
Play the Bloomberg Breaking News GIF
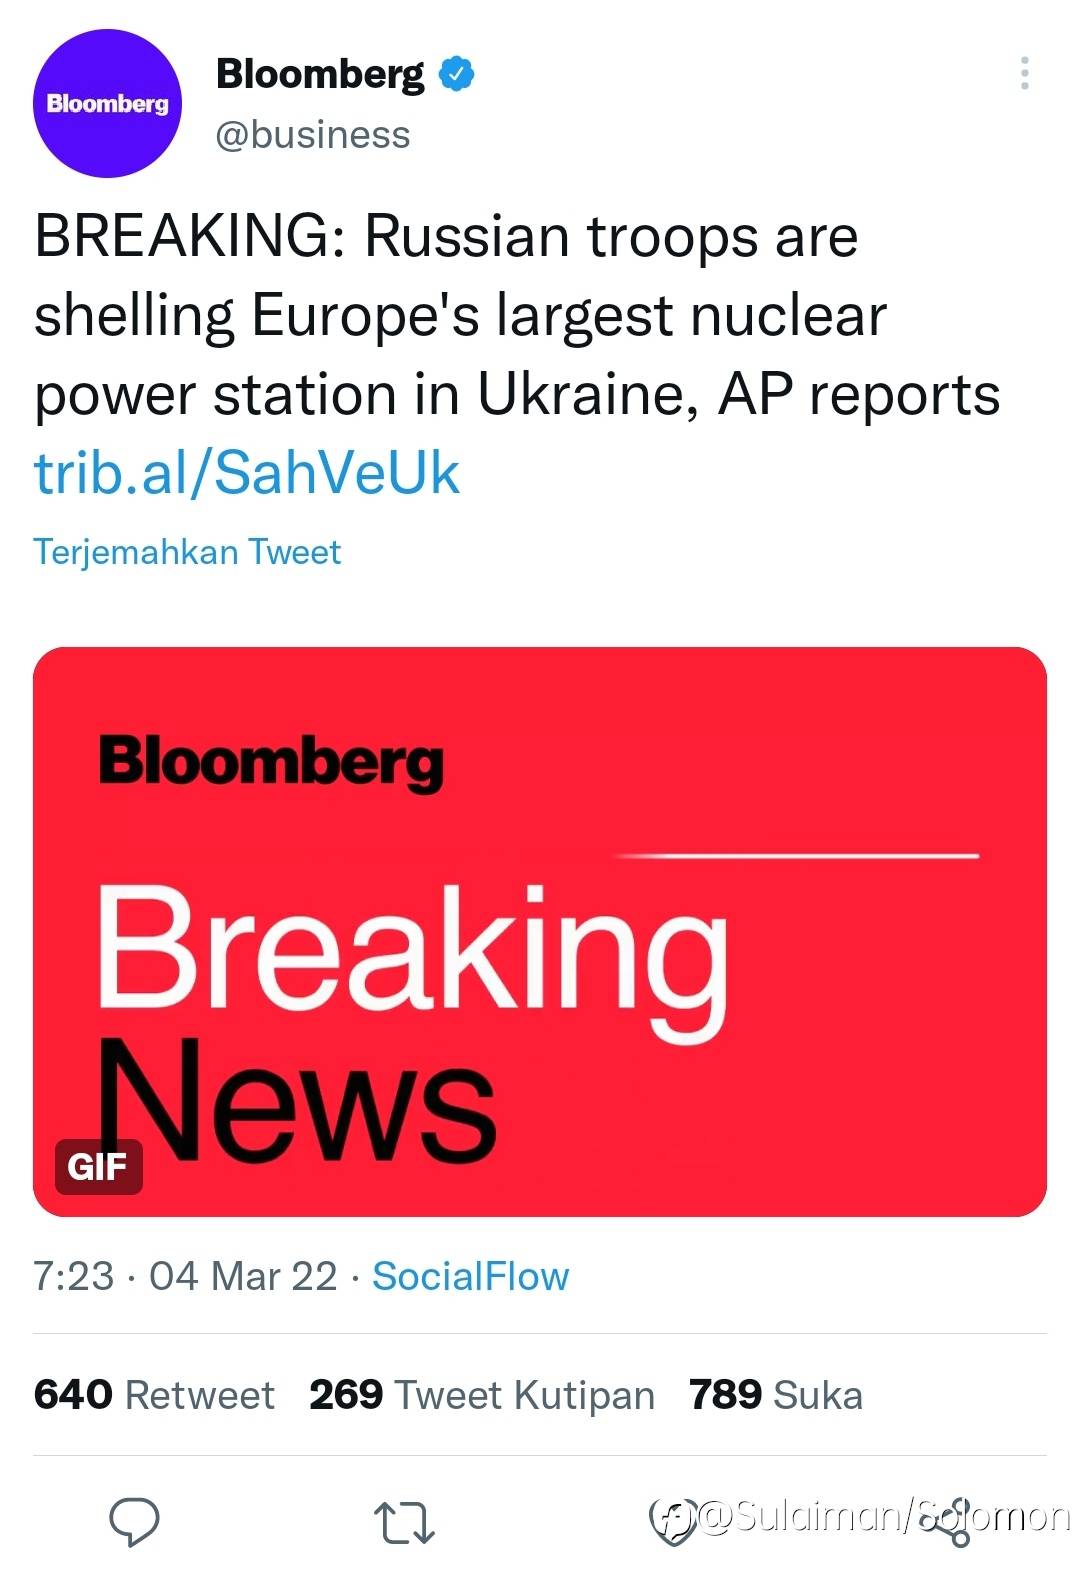click(540, 930)
